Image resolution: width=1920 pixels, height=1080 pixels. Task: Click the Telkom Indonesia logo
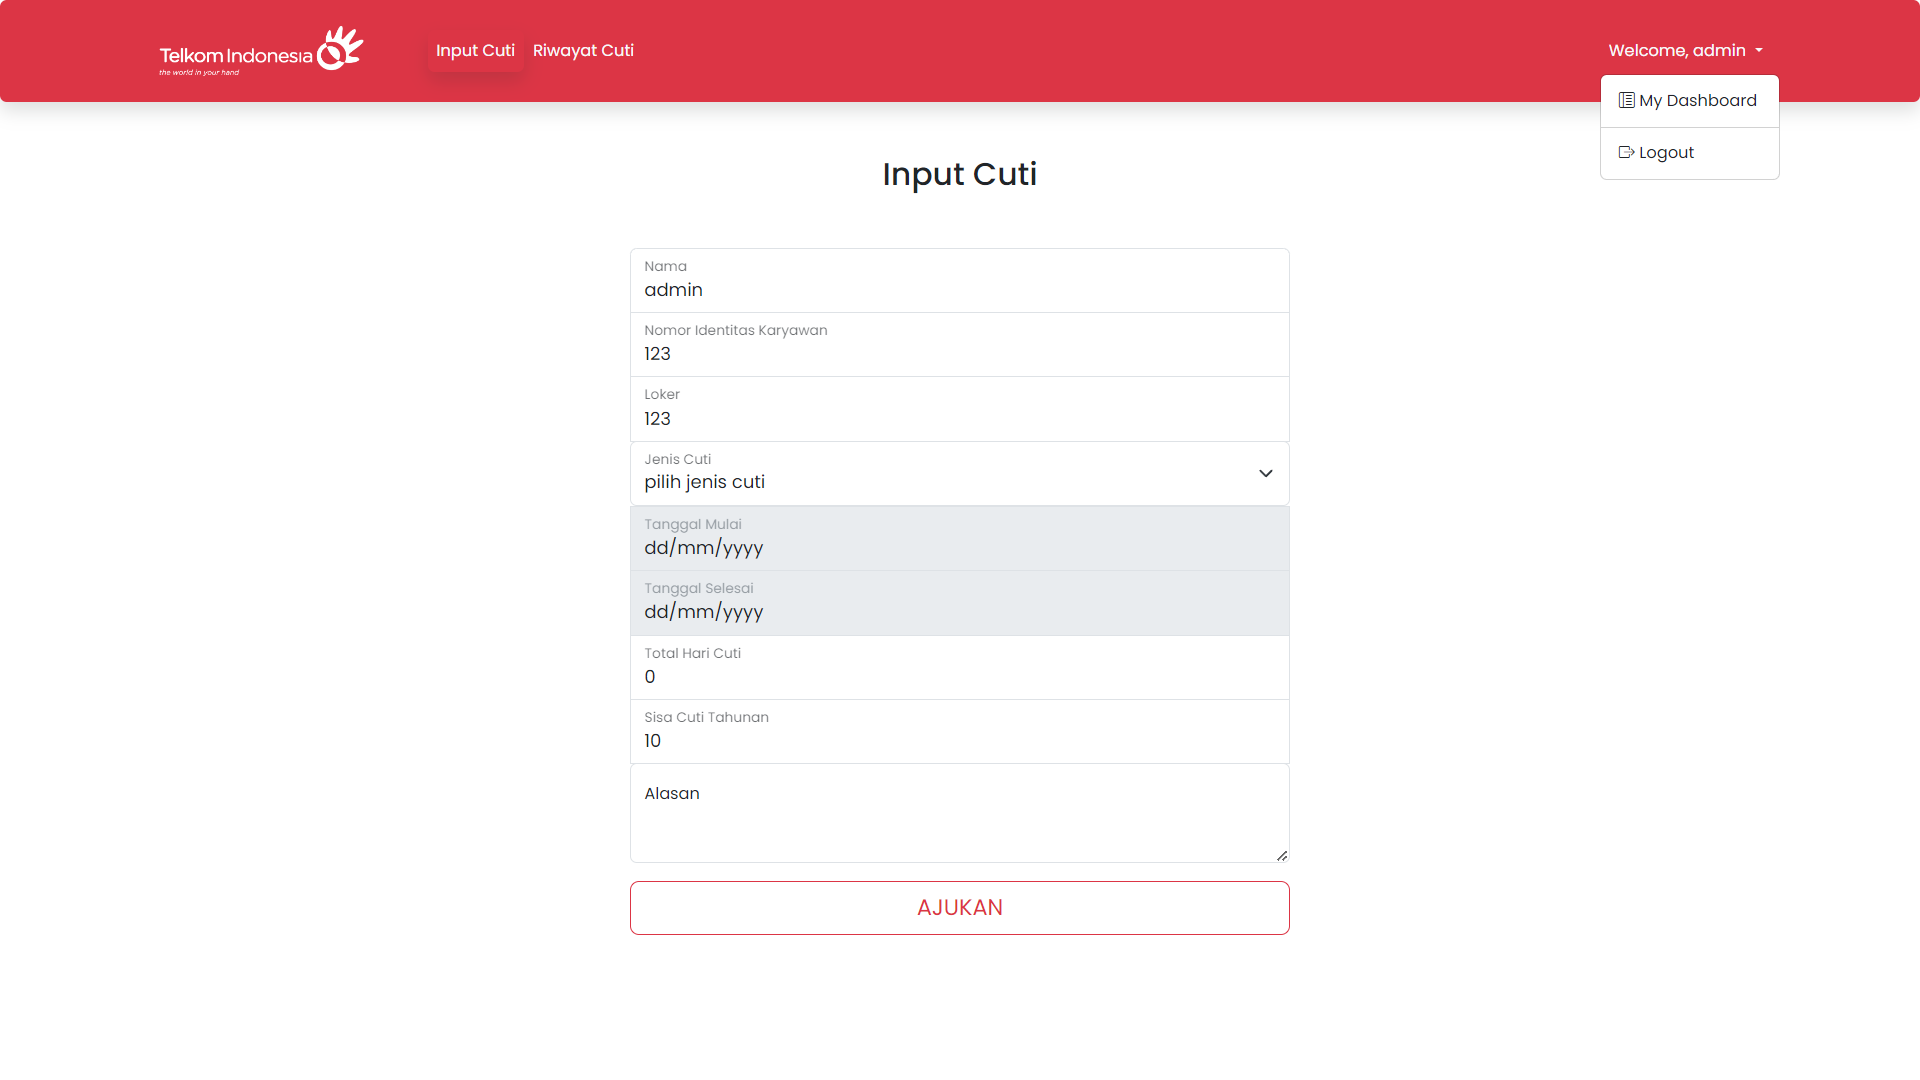coord(261,51)
